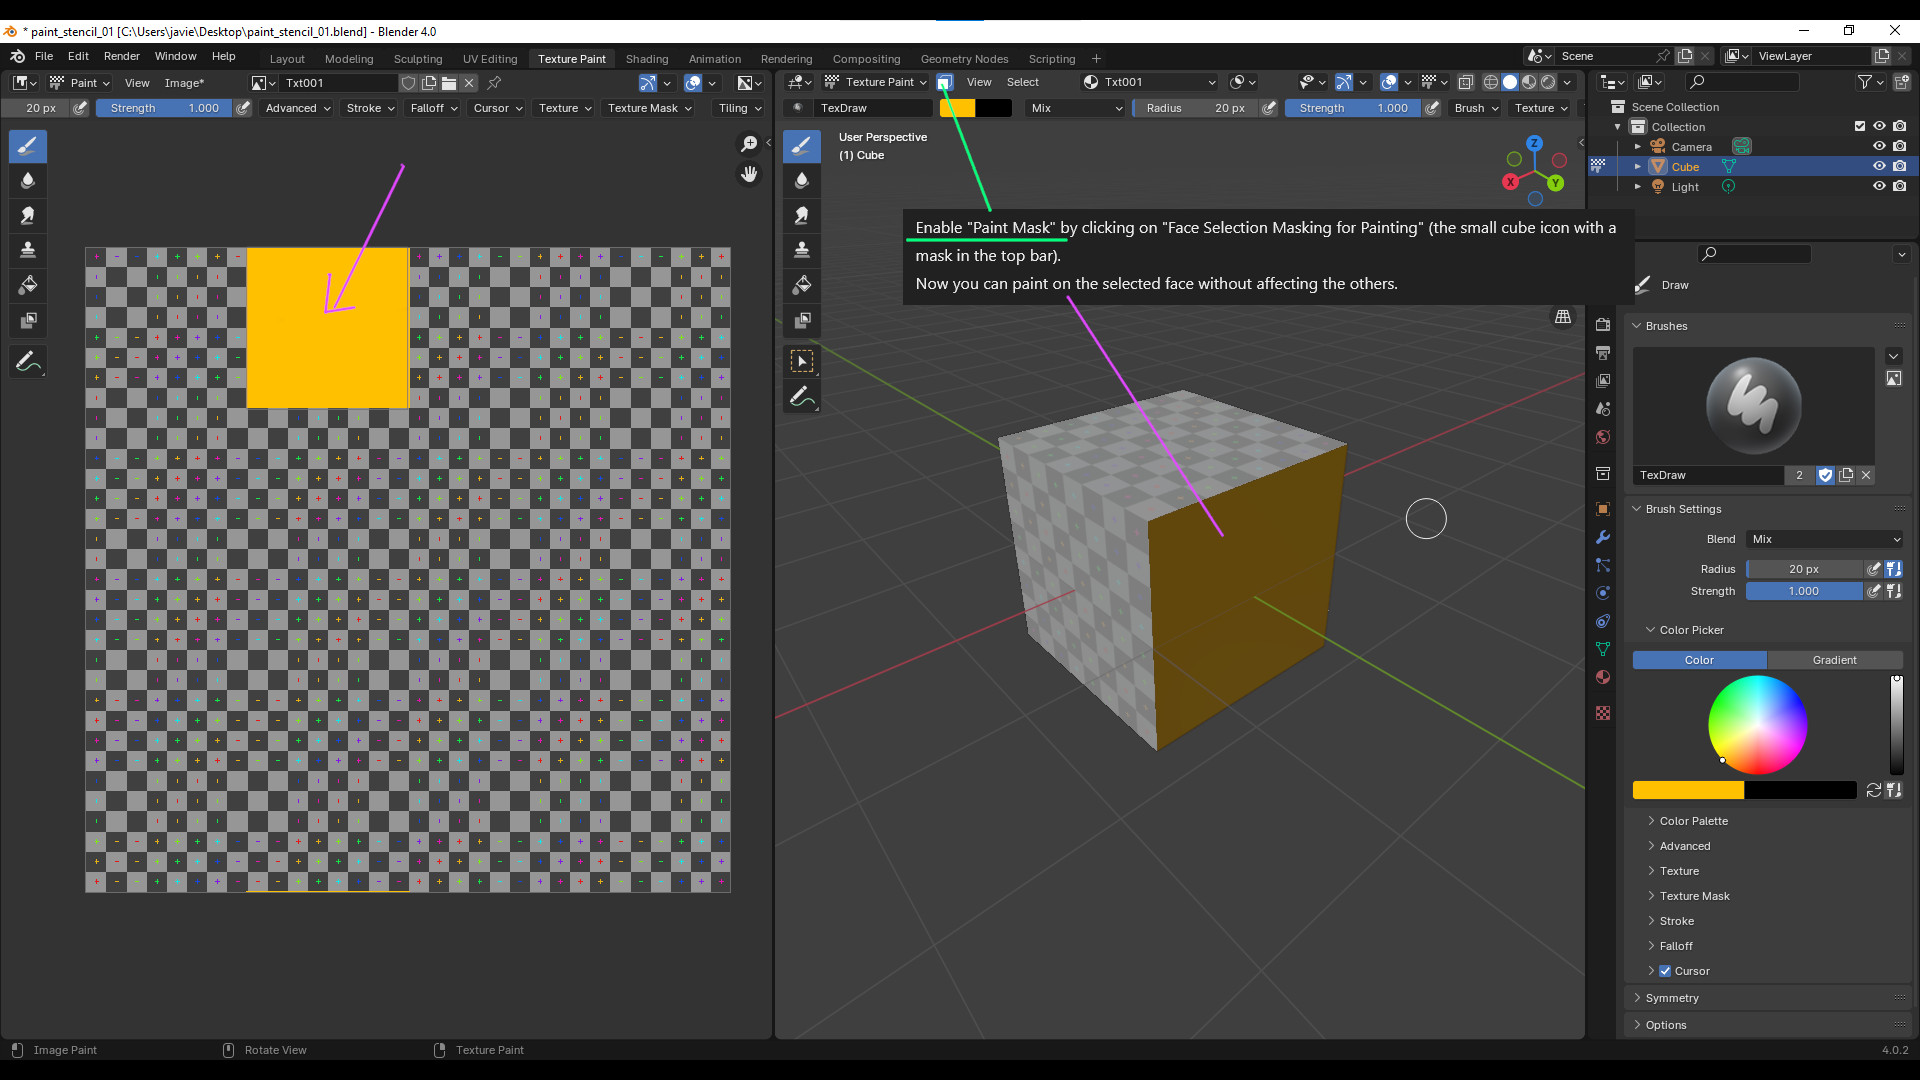Toggle Face Selection Masking for Painting cube icon

[945, 82]
